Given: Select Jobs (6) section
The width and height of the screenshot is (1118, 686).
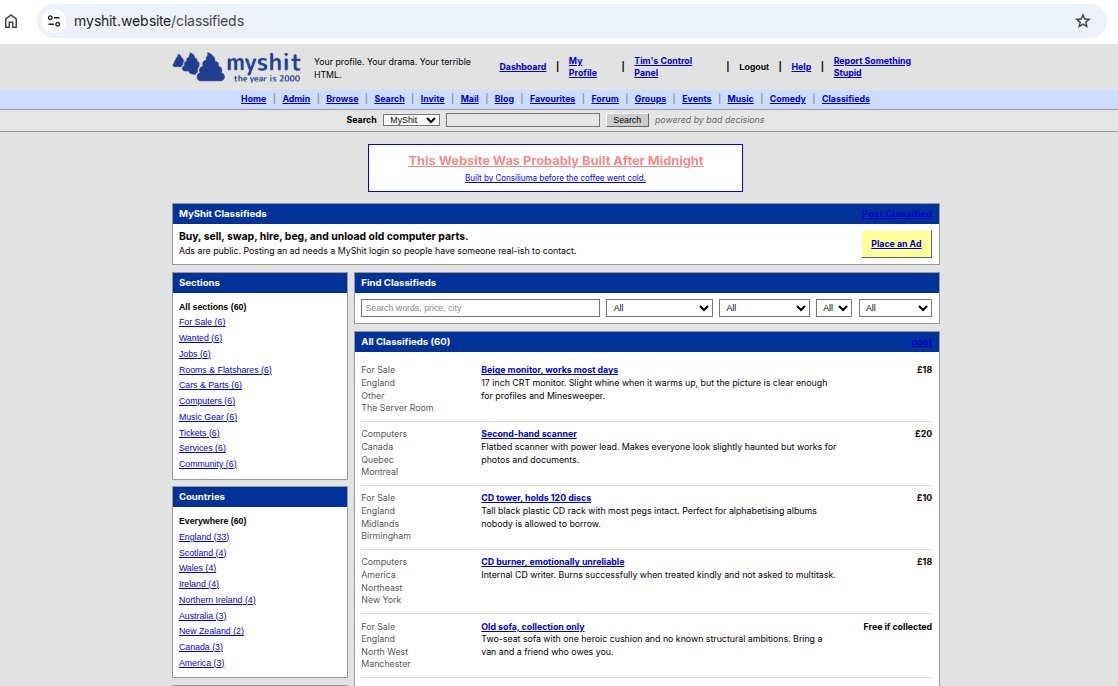Looking at the screenshot, I should tap(195, 354).
